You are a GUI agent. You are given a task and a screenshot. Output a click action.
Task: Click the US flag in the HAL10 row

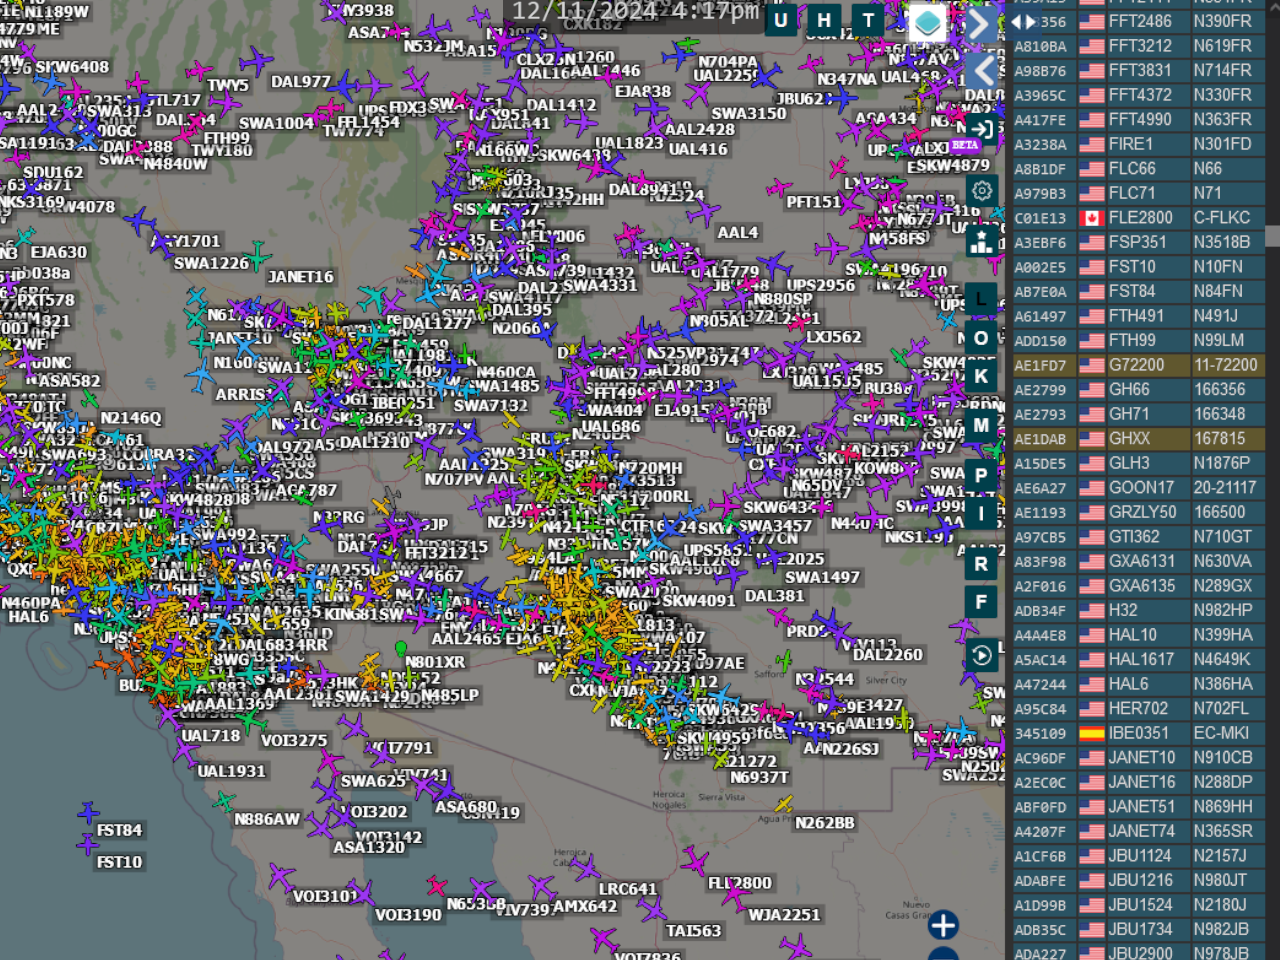click(x=1091, y=635)
